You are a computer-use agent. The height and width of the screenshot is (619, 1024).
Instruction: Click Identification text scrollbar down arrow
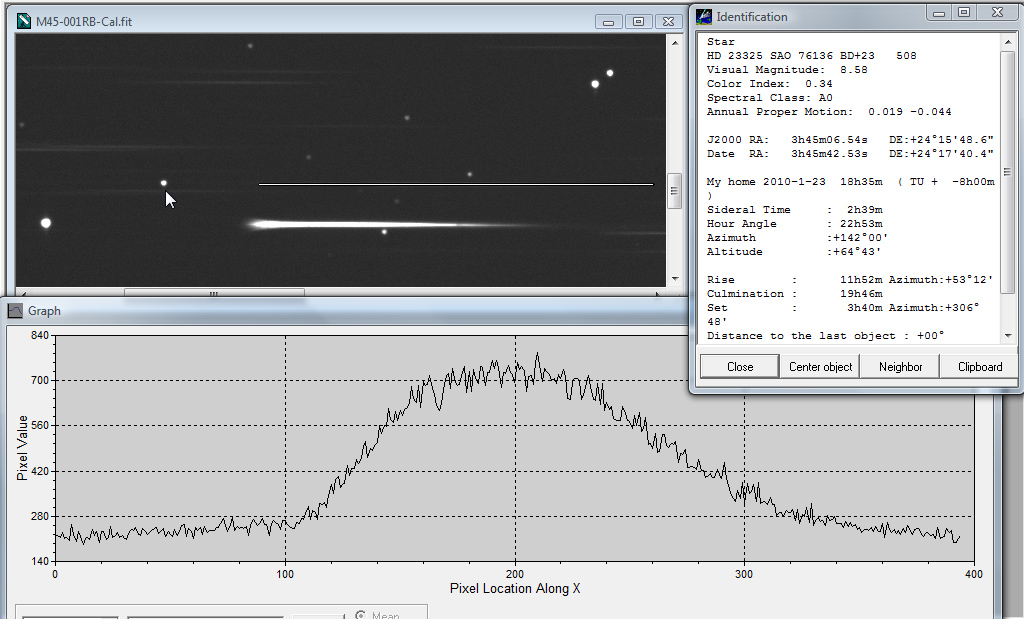click(x=1008, y=336)
